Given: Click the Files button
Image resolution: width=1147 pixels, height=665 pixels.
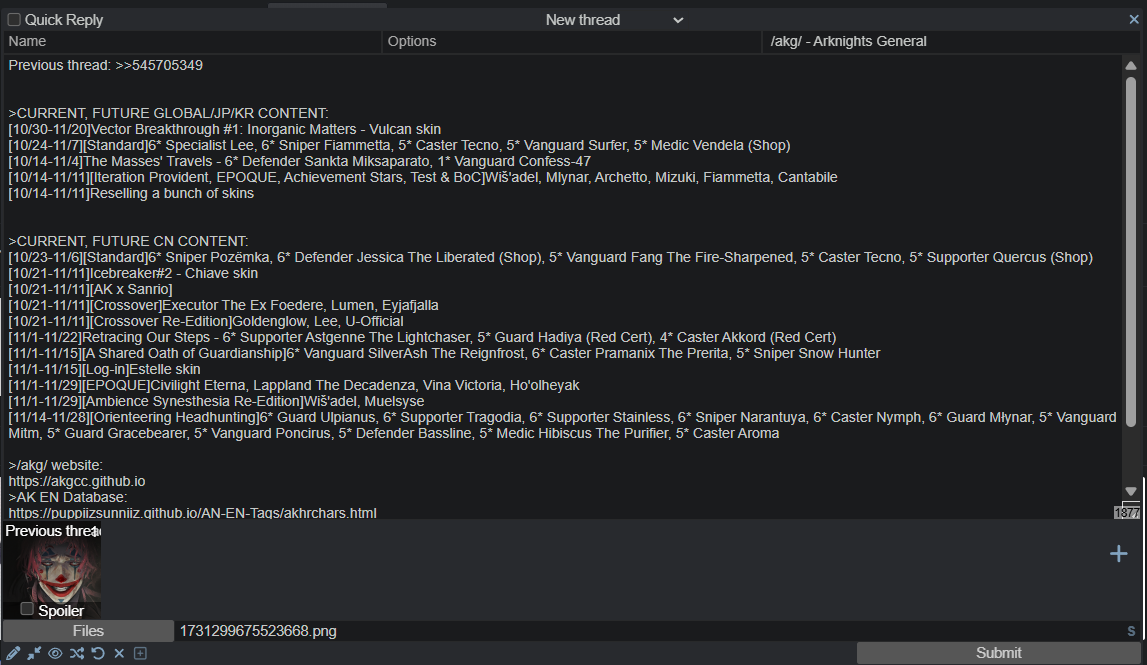Looking at the screenshot, I should coord(89,631).
